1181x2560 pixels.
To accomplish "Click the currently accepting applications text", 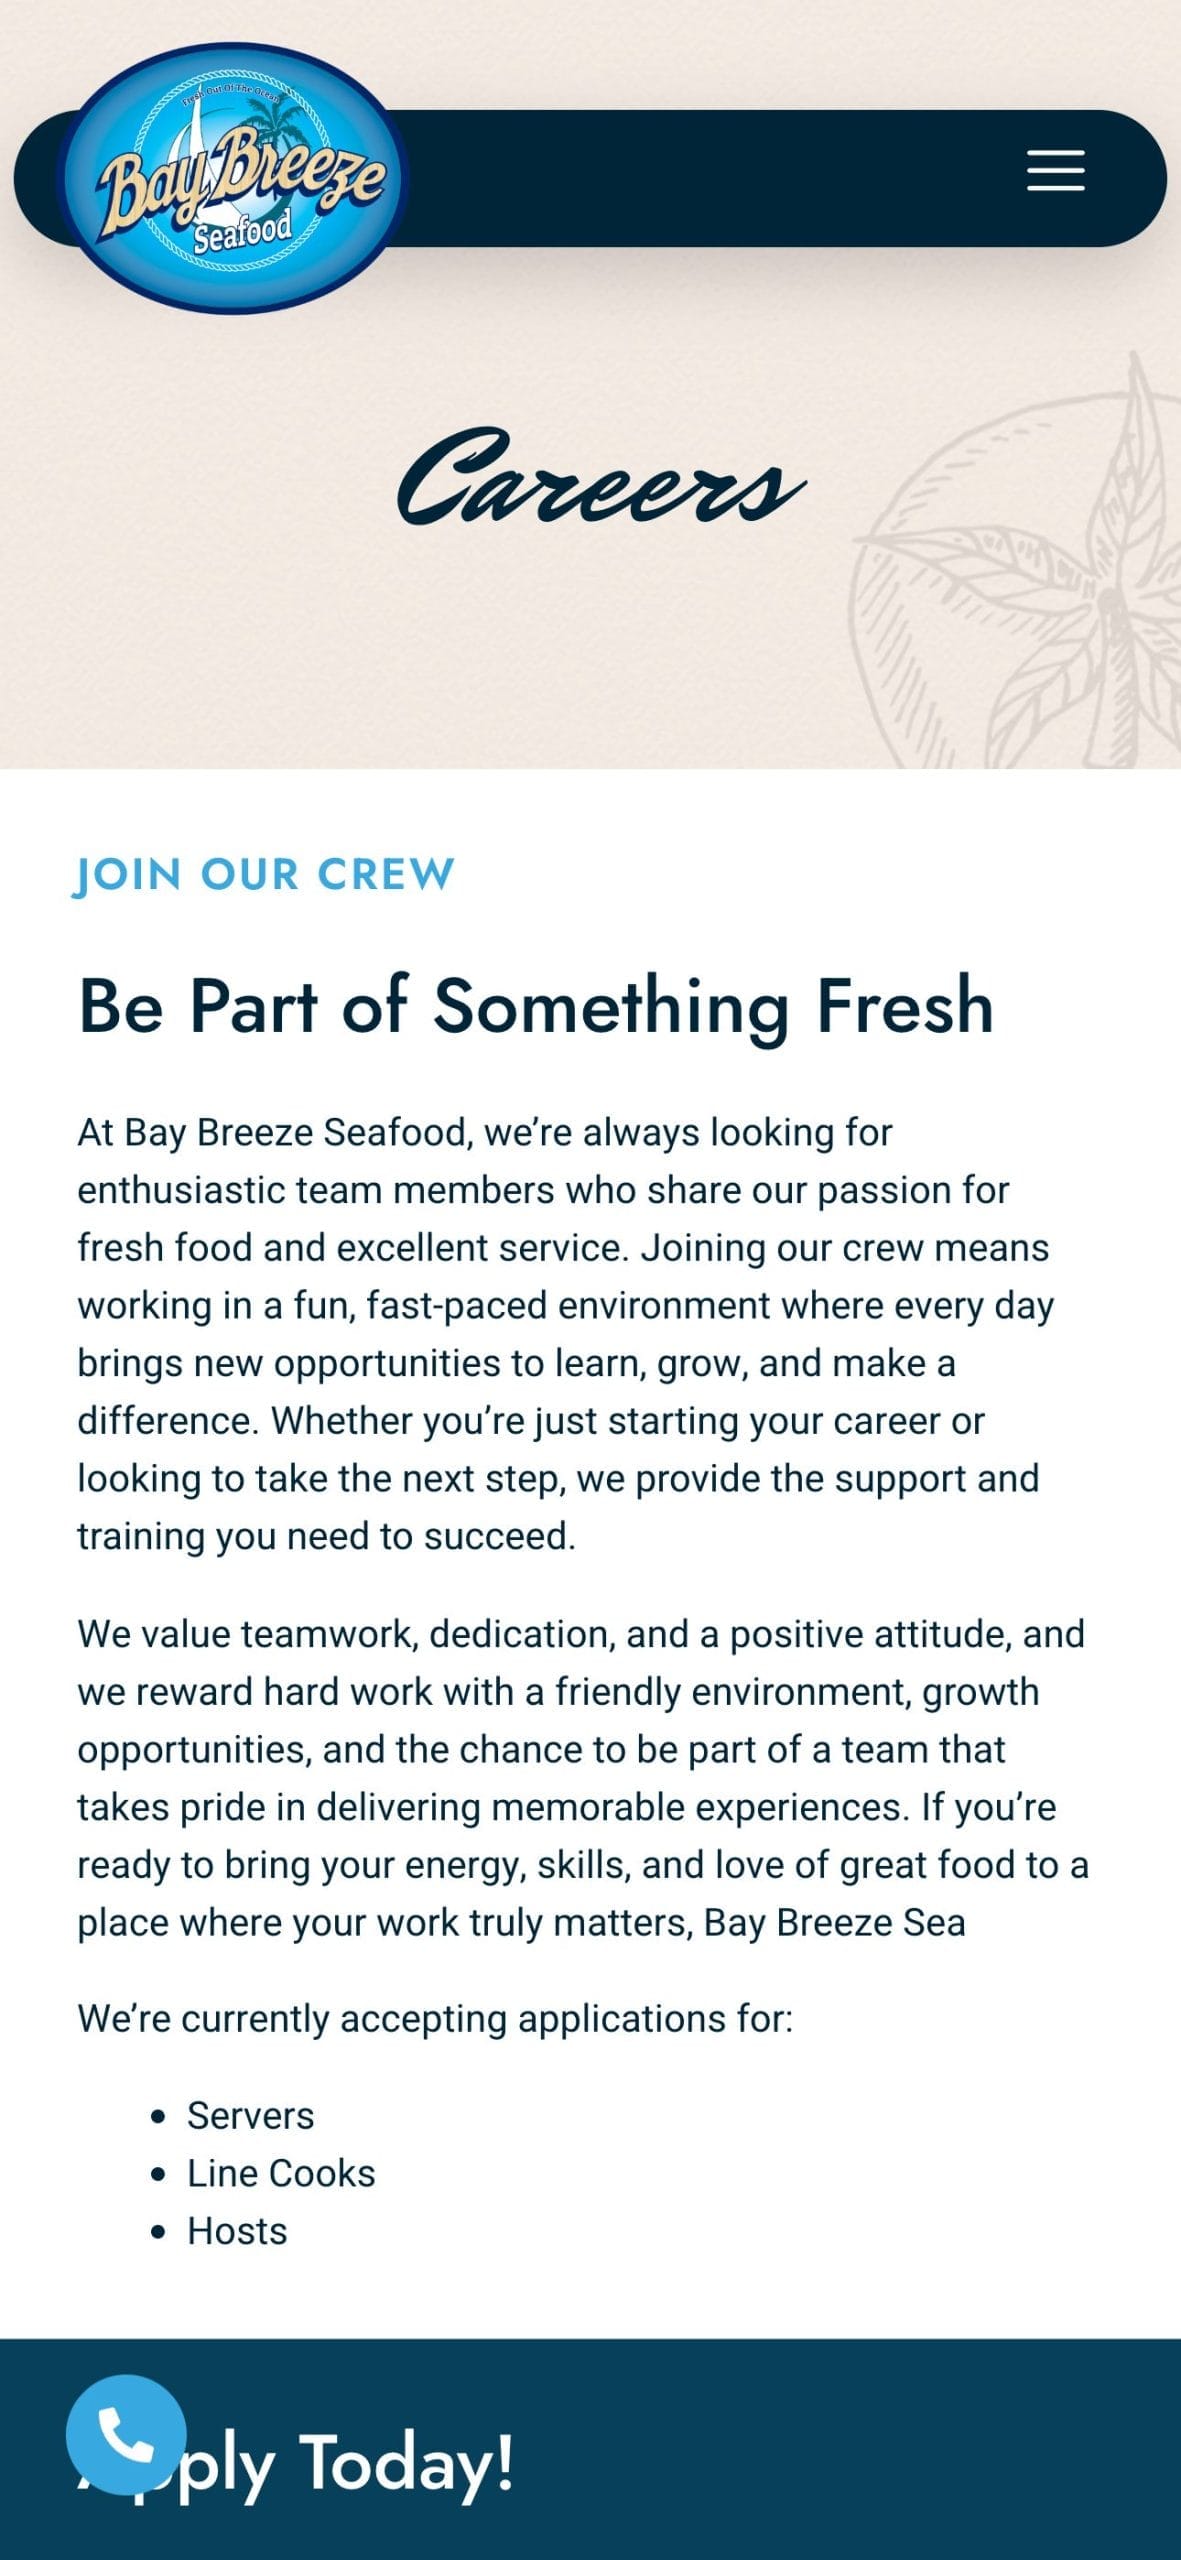I will pos(435,2018).
